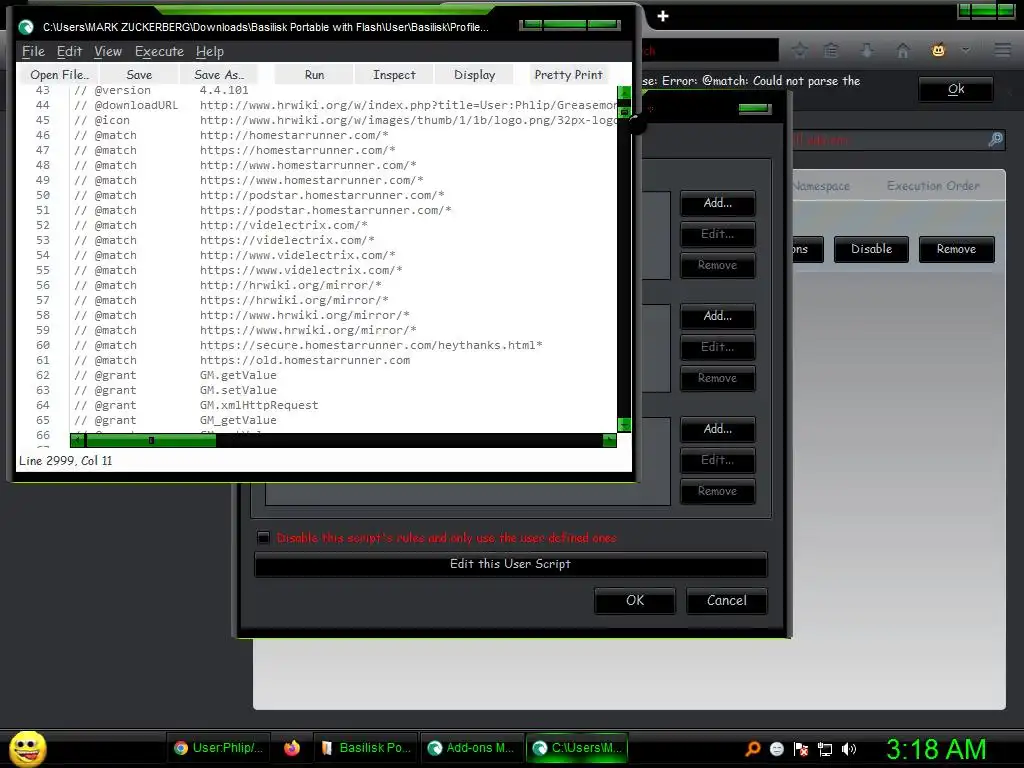Click the Display toolbar button
Viewport: 1024px width, 768px height.
coord(474,74)
